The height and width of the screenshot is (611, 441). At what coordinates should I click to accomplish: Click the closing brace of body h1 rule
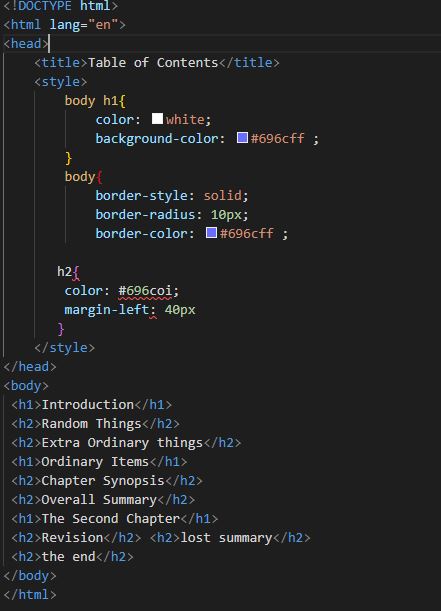[69, 158]
